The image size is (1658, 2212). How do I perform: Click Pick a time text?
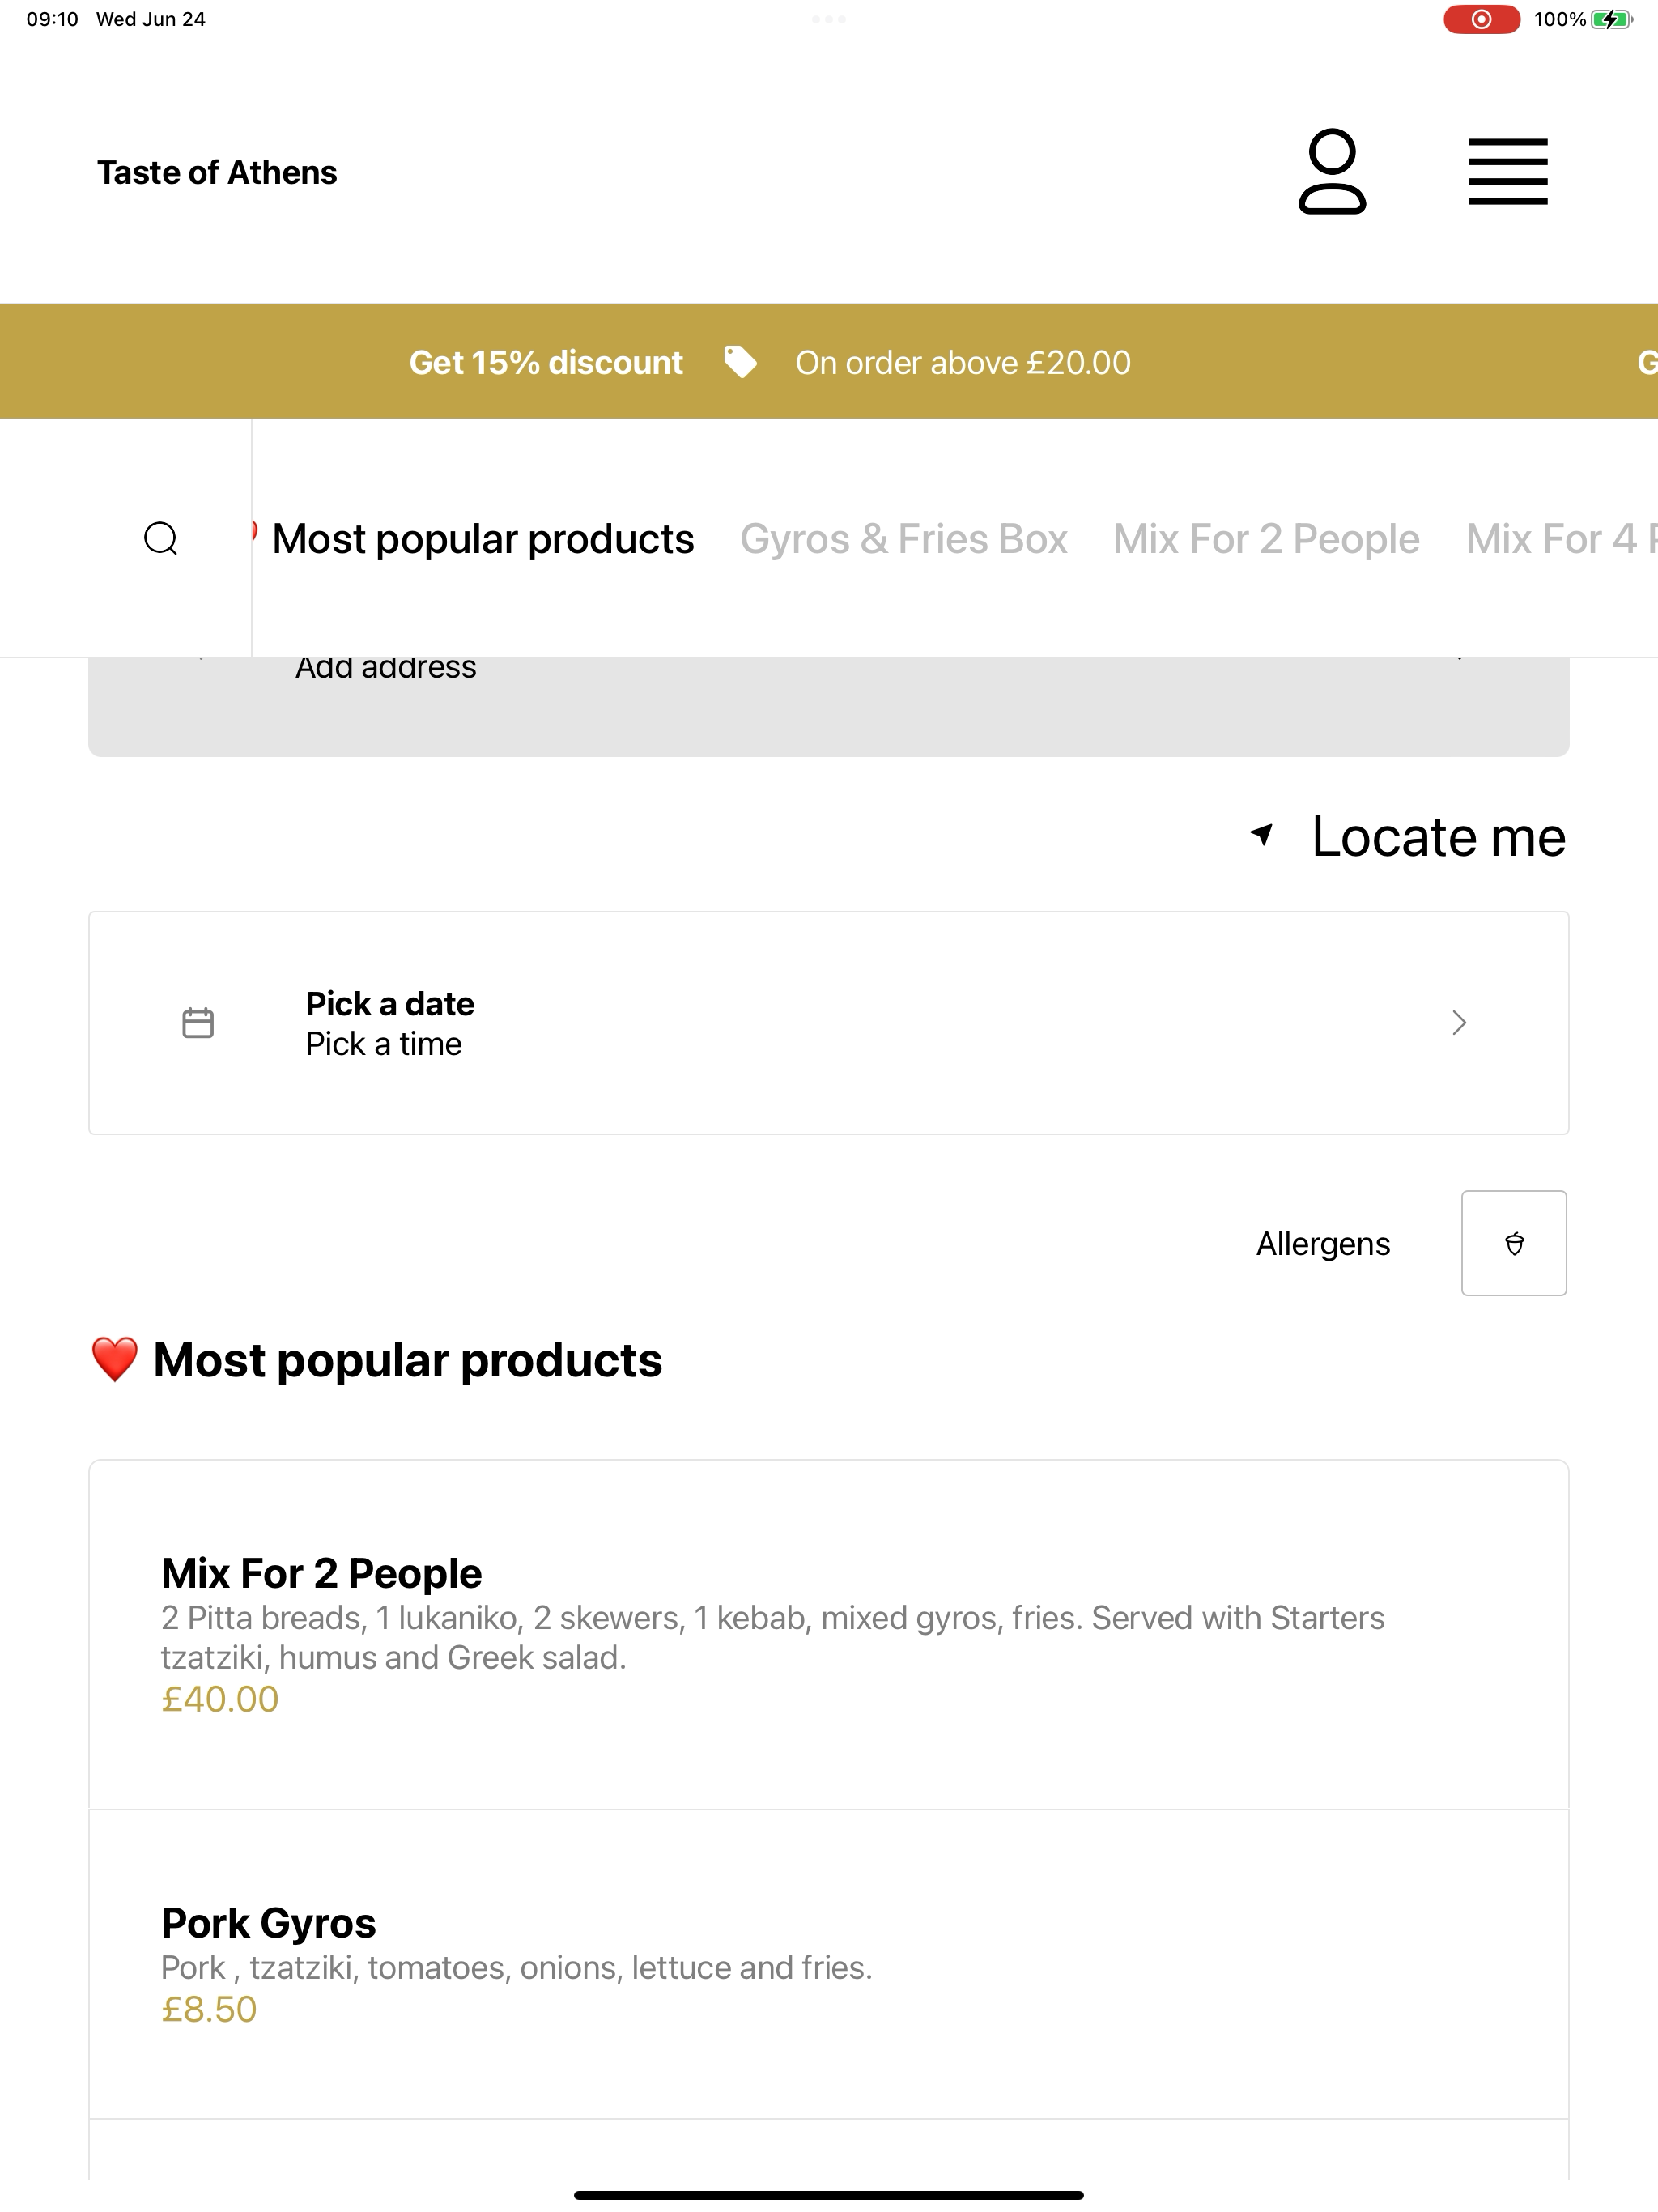pyautogui.click(x=384, y=1043)
